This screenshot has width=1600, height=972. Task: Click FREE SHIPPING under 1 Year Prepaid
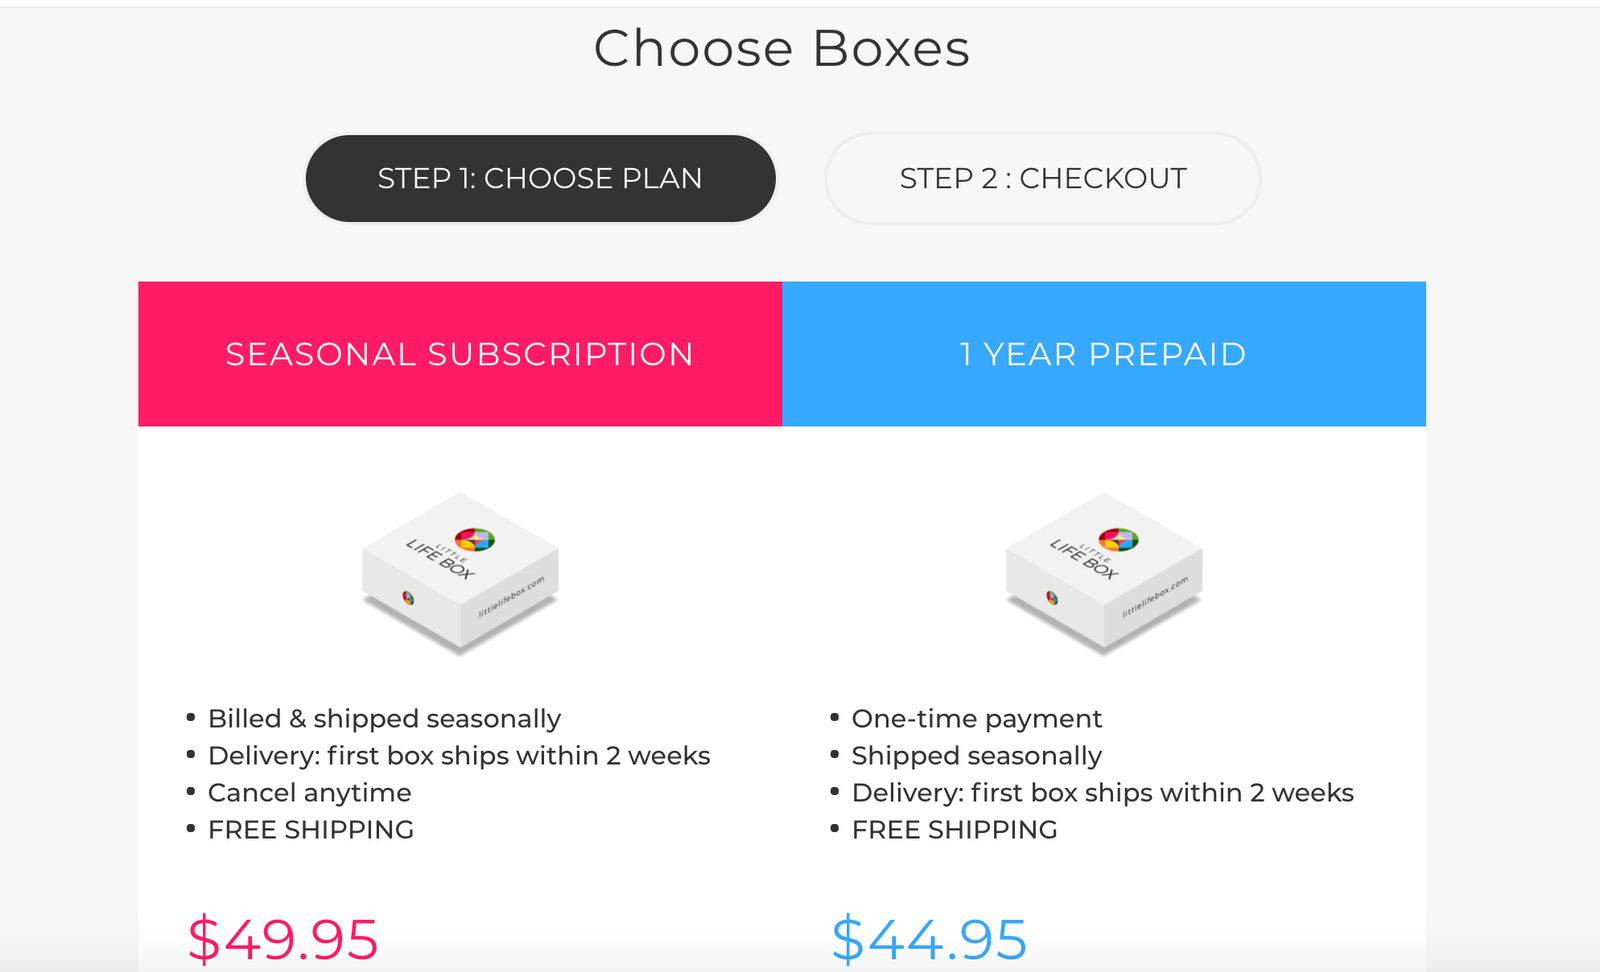point(954,830)
